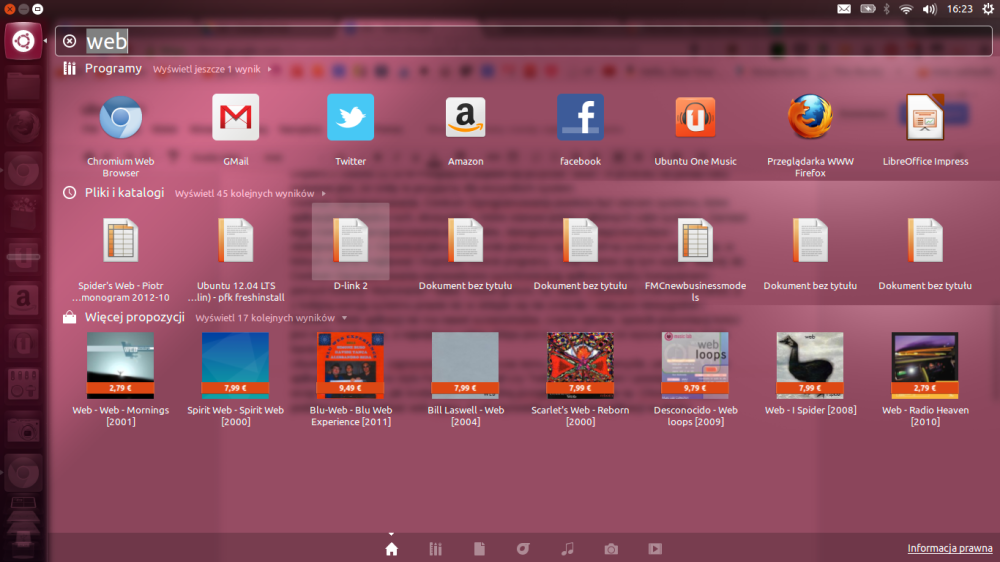This screenshot has width=1000, height=562.
Task: Open the Twitter app icon
Action: click(351, 117)
